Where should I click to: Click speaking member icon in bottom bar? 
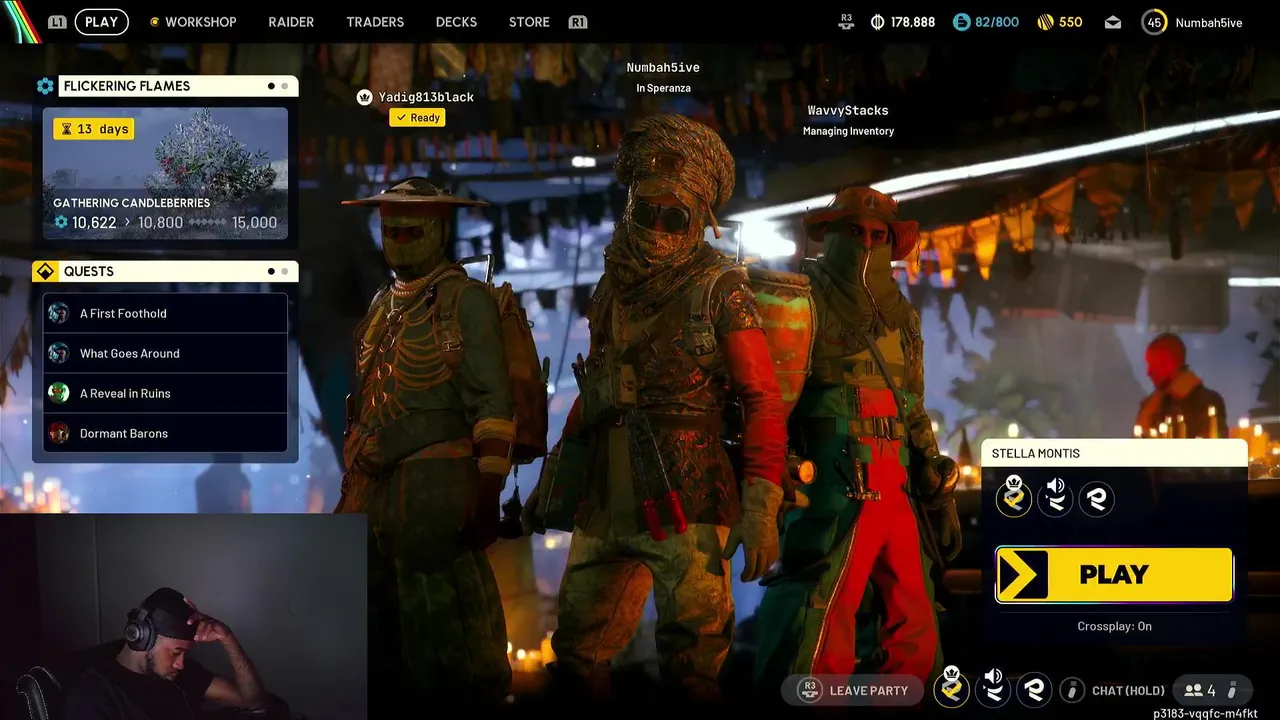coord(993,688)
